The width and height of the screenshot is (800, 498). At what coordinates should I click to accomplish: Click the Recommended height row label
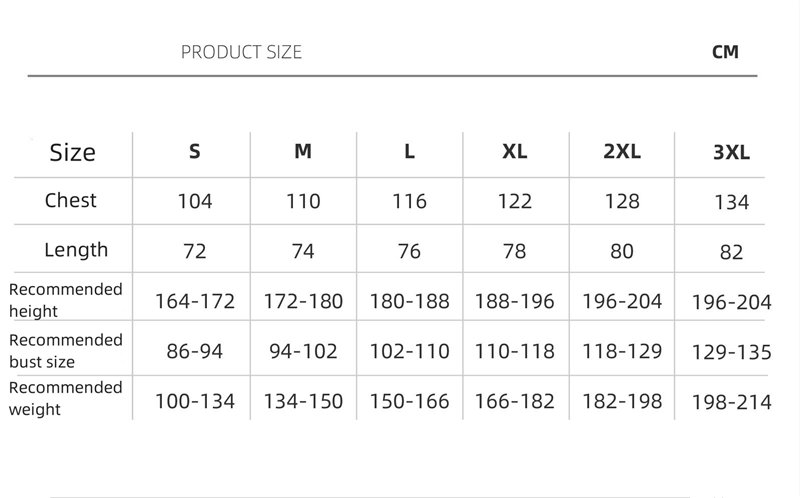tap(66, 300)
